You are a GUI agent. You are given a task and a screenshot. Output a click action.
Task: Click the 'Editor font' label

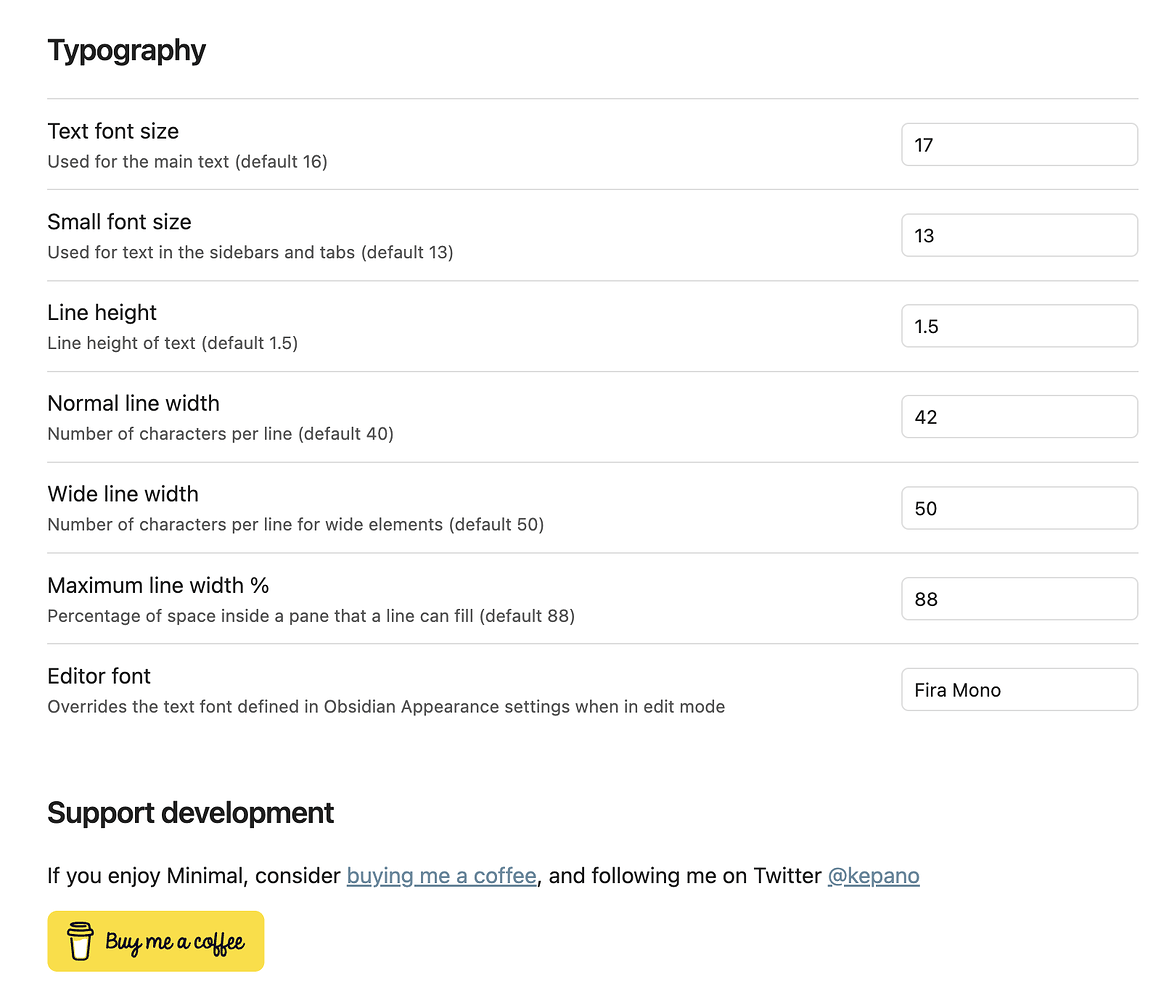[99, 677]
